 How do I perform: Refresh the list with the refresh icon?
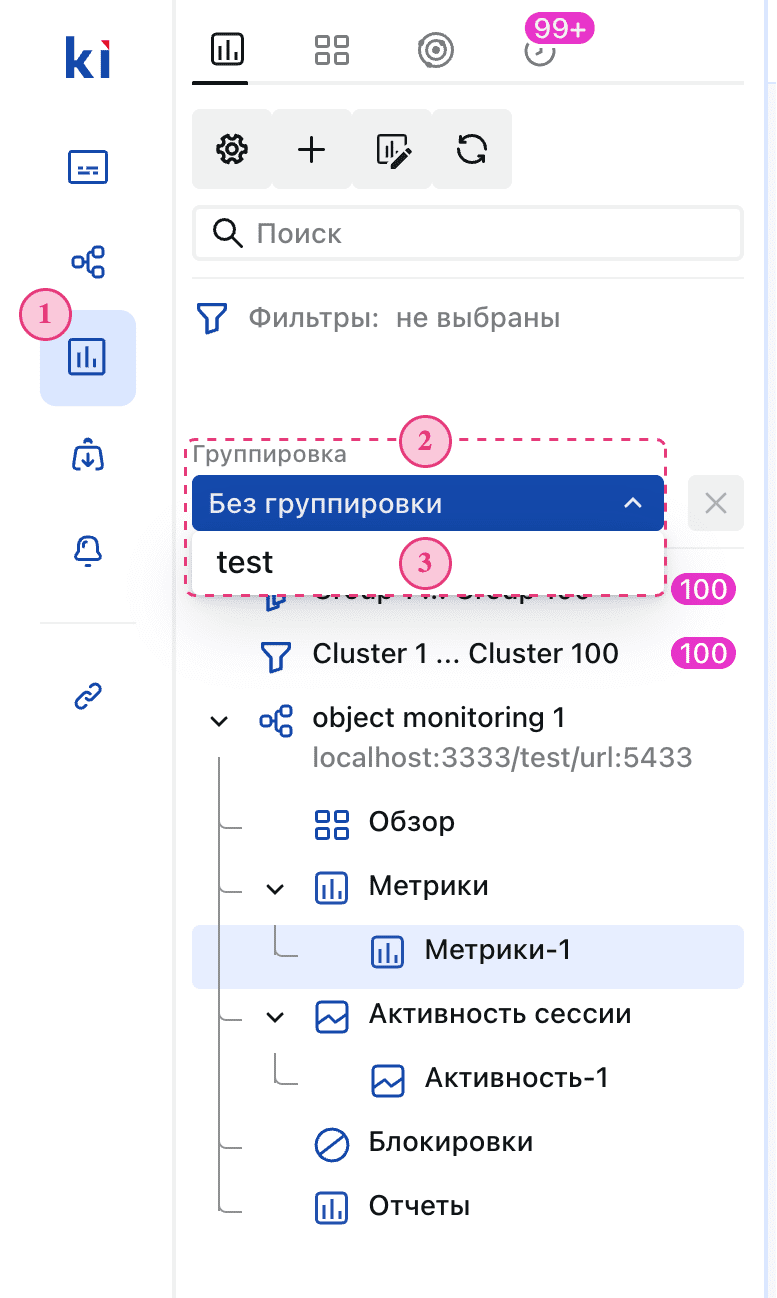471,148
